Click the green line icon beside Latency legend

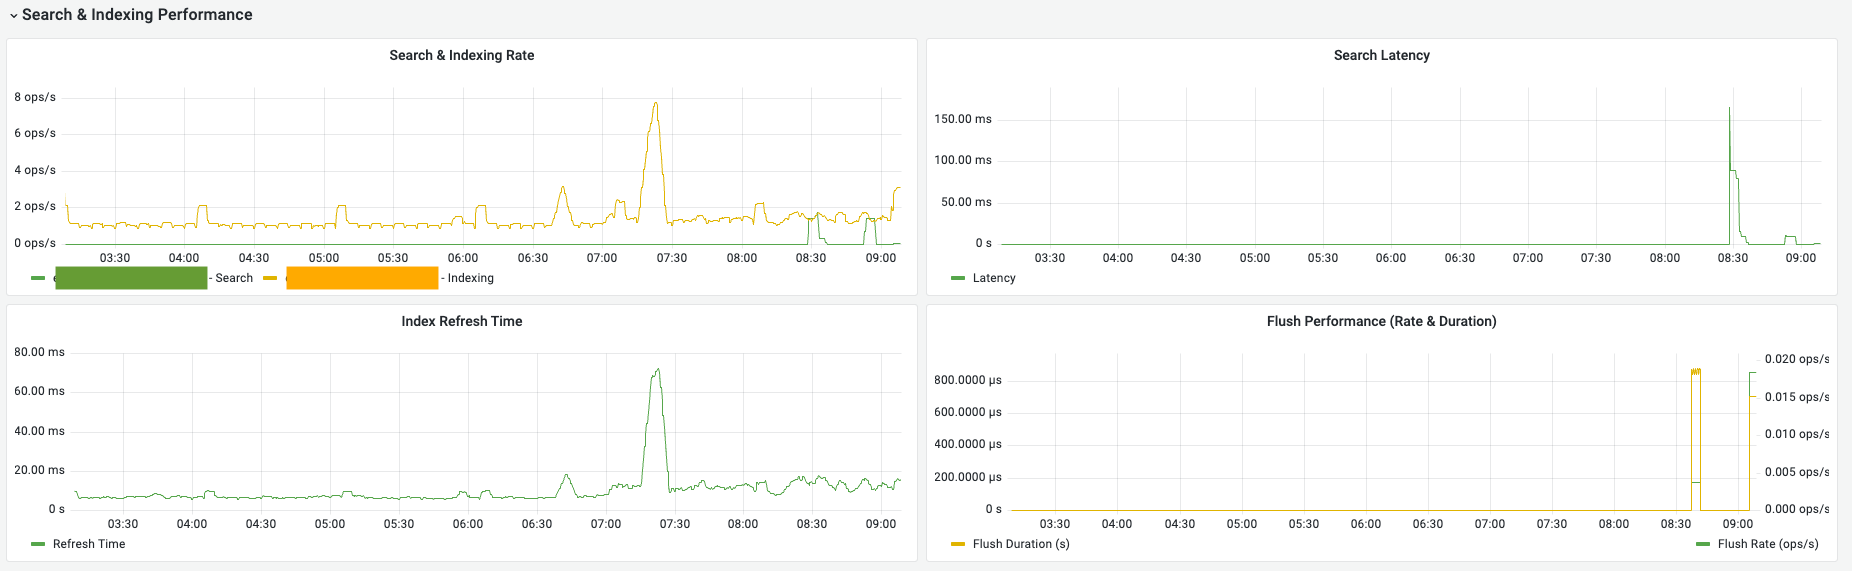pyautogui.click(x=958, y=278)
